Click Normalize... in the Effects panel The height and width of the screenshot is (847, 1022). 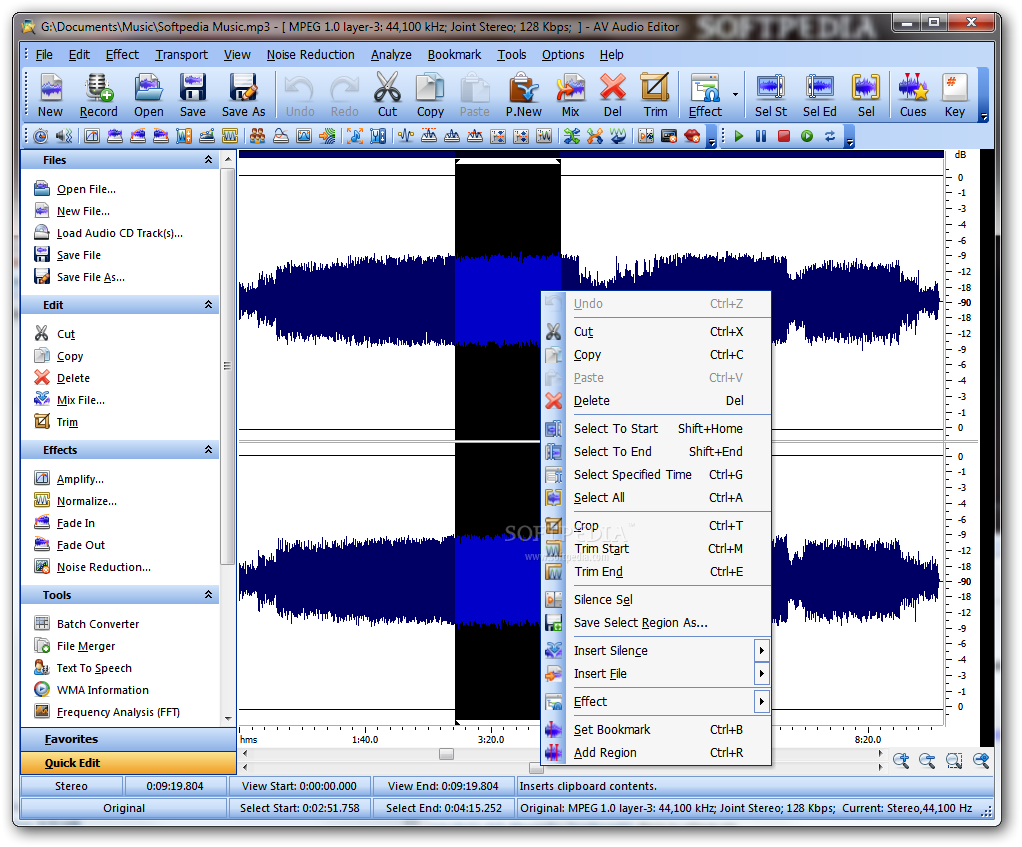click(87, 501)
